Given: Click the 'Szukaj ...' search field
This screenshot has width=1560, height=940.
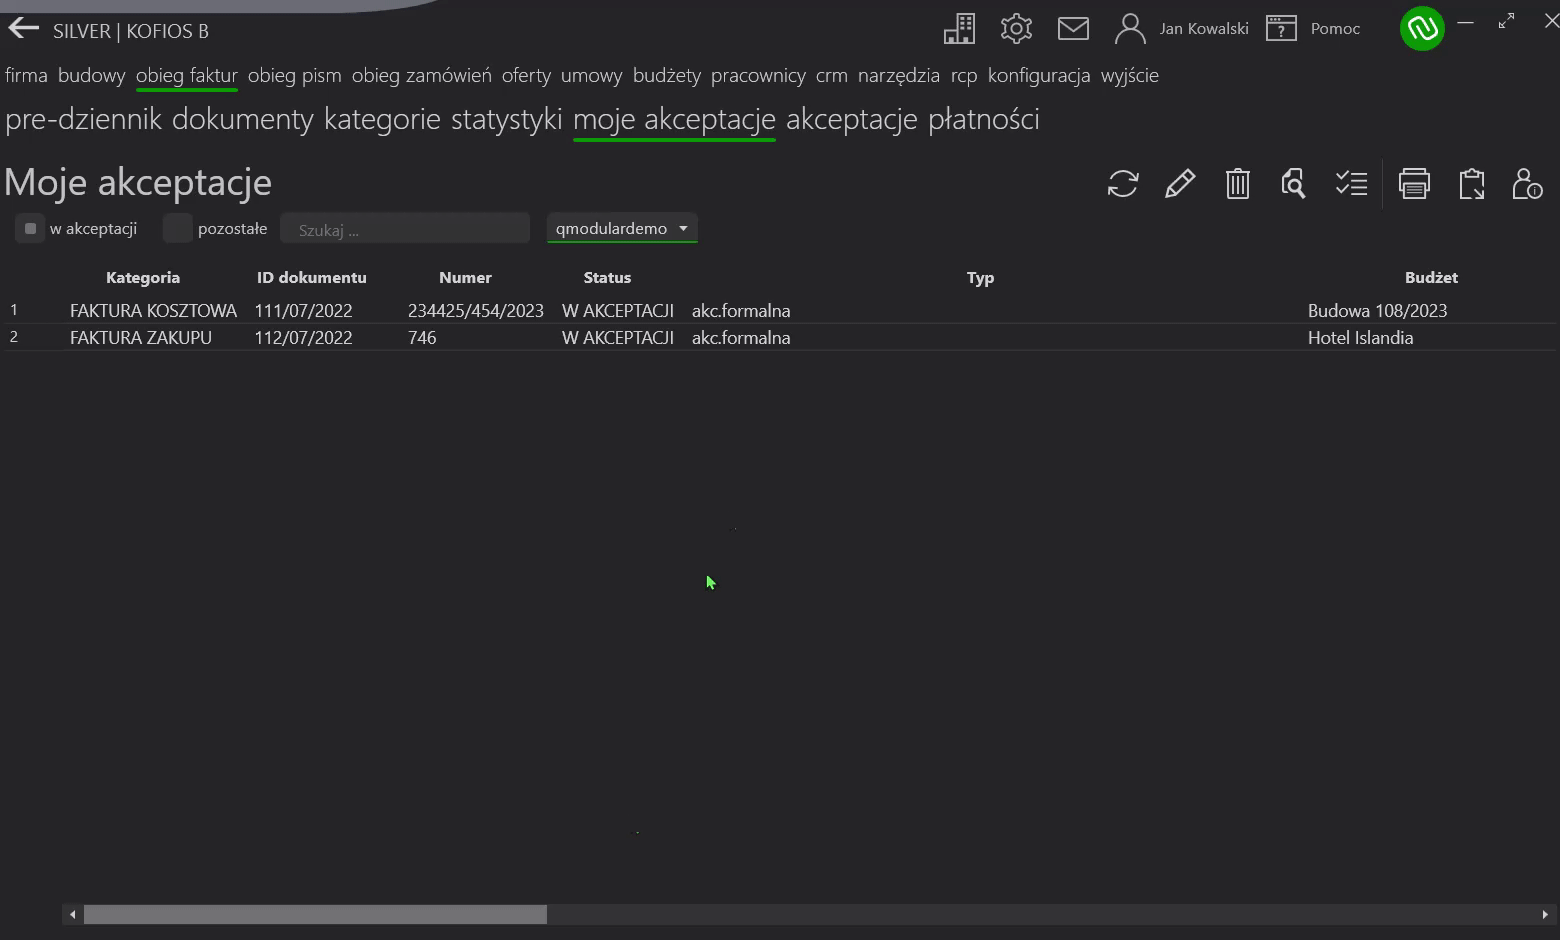Looking at the screenshot, I should [405, 229].
